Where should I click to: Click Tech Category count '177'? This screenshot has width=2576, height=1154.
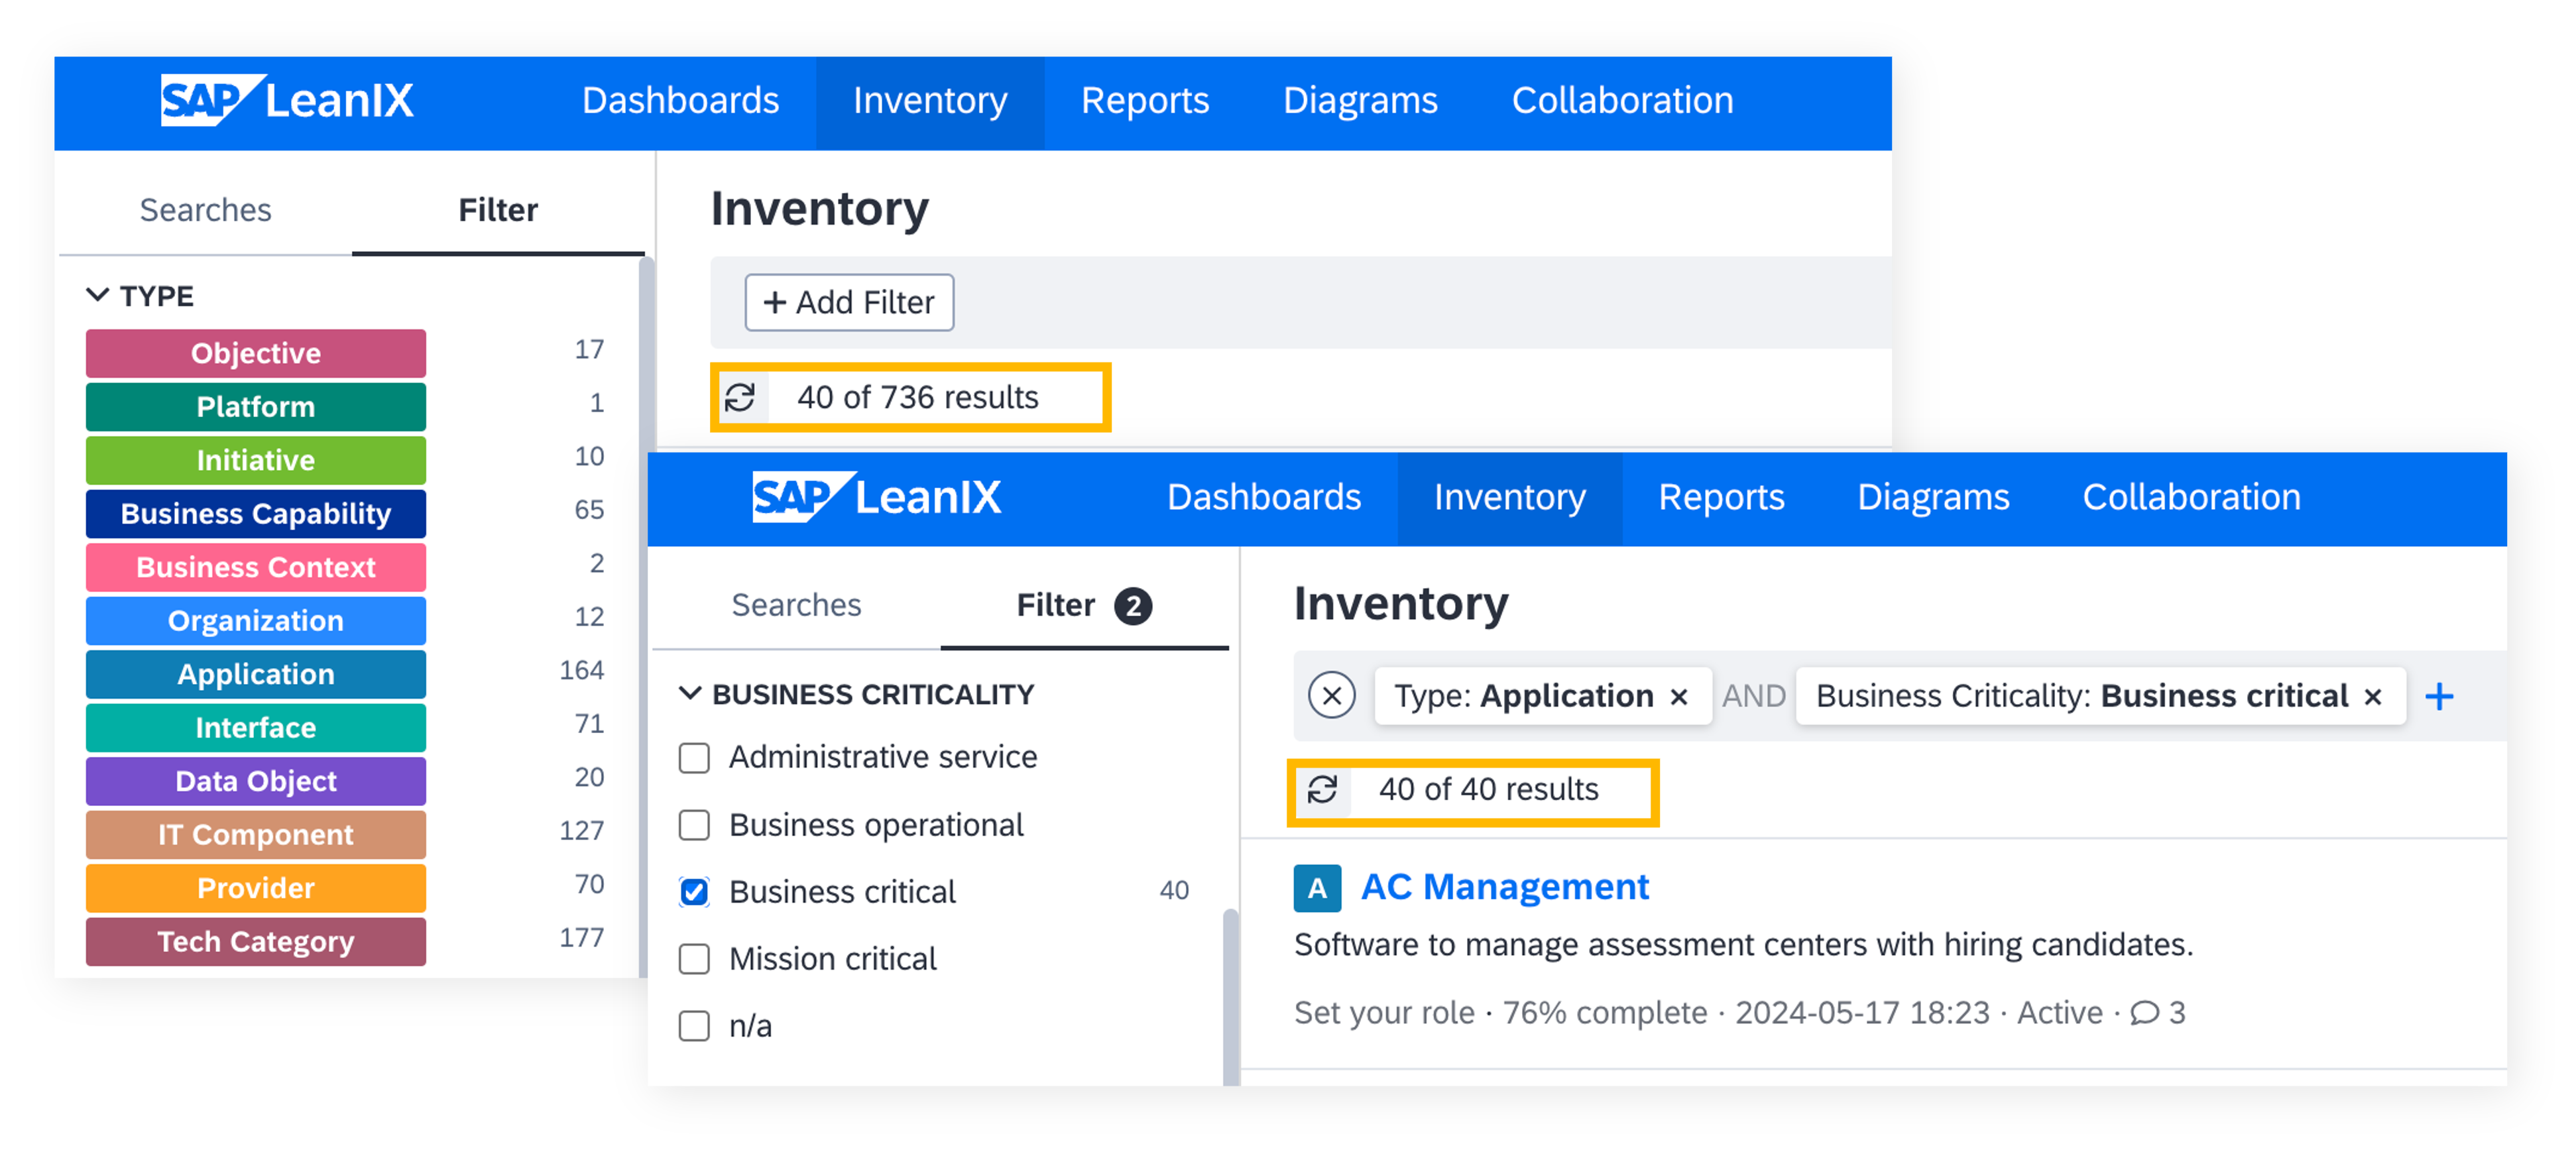tap(581, 938)
